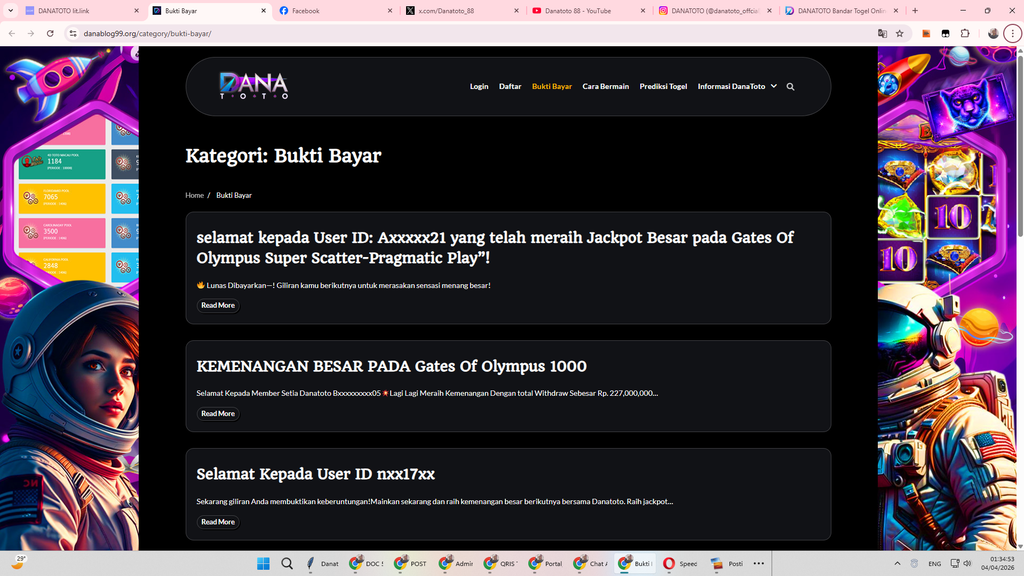Show taskbar overflow three-dot menu
The height and width of the screenshot is (576, 1024).
[x=758, y=564]
